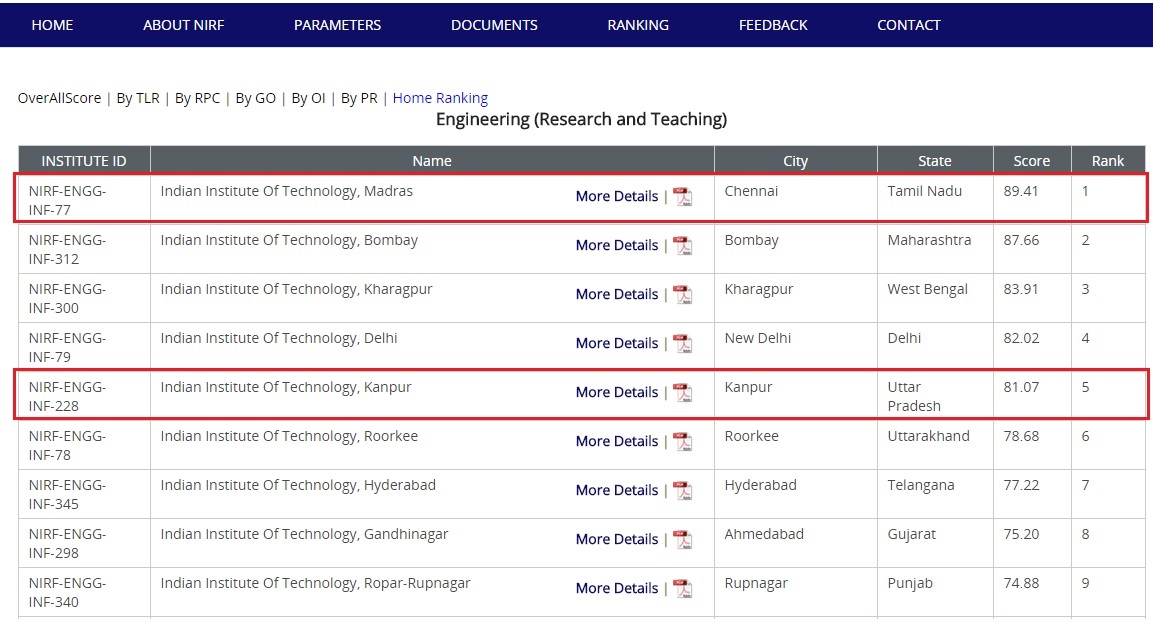Screen dimensions: 1153x625
Task: Open PDF icon for IIT Kanpur
Action: pyautogui.click(x=682, y=393)
